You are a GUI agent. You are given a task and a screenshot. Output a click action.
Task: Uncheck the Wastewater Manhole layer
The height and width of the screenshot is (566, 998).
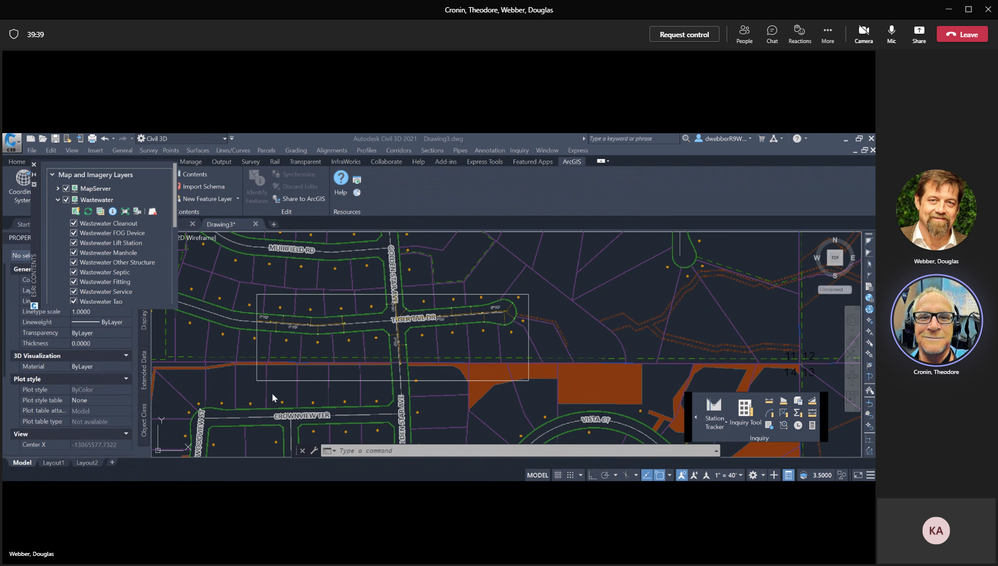(74, 253)
